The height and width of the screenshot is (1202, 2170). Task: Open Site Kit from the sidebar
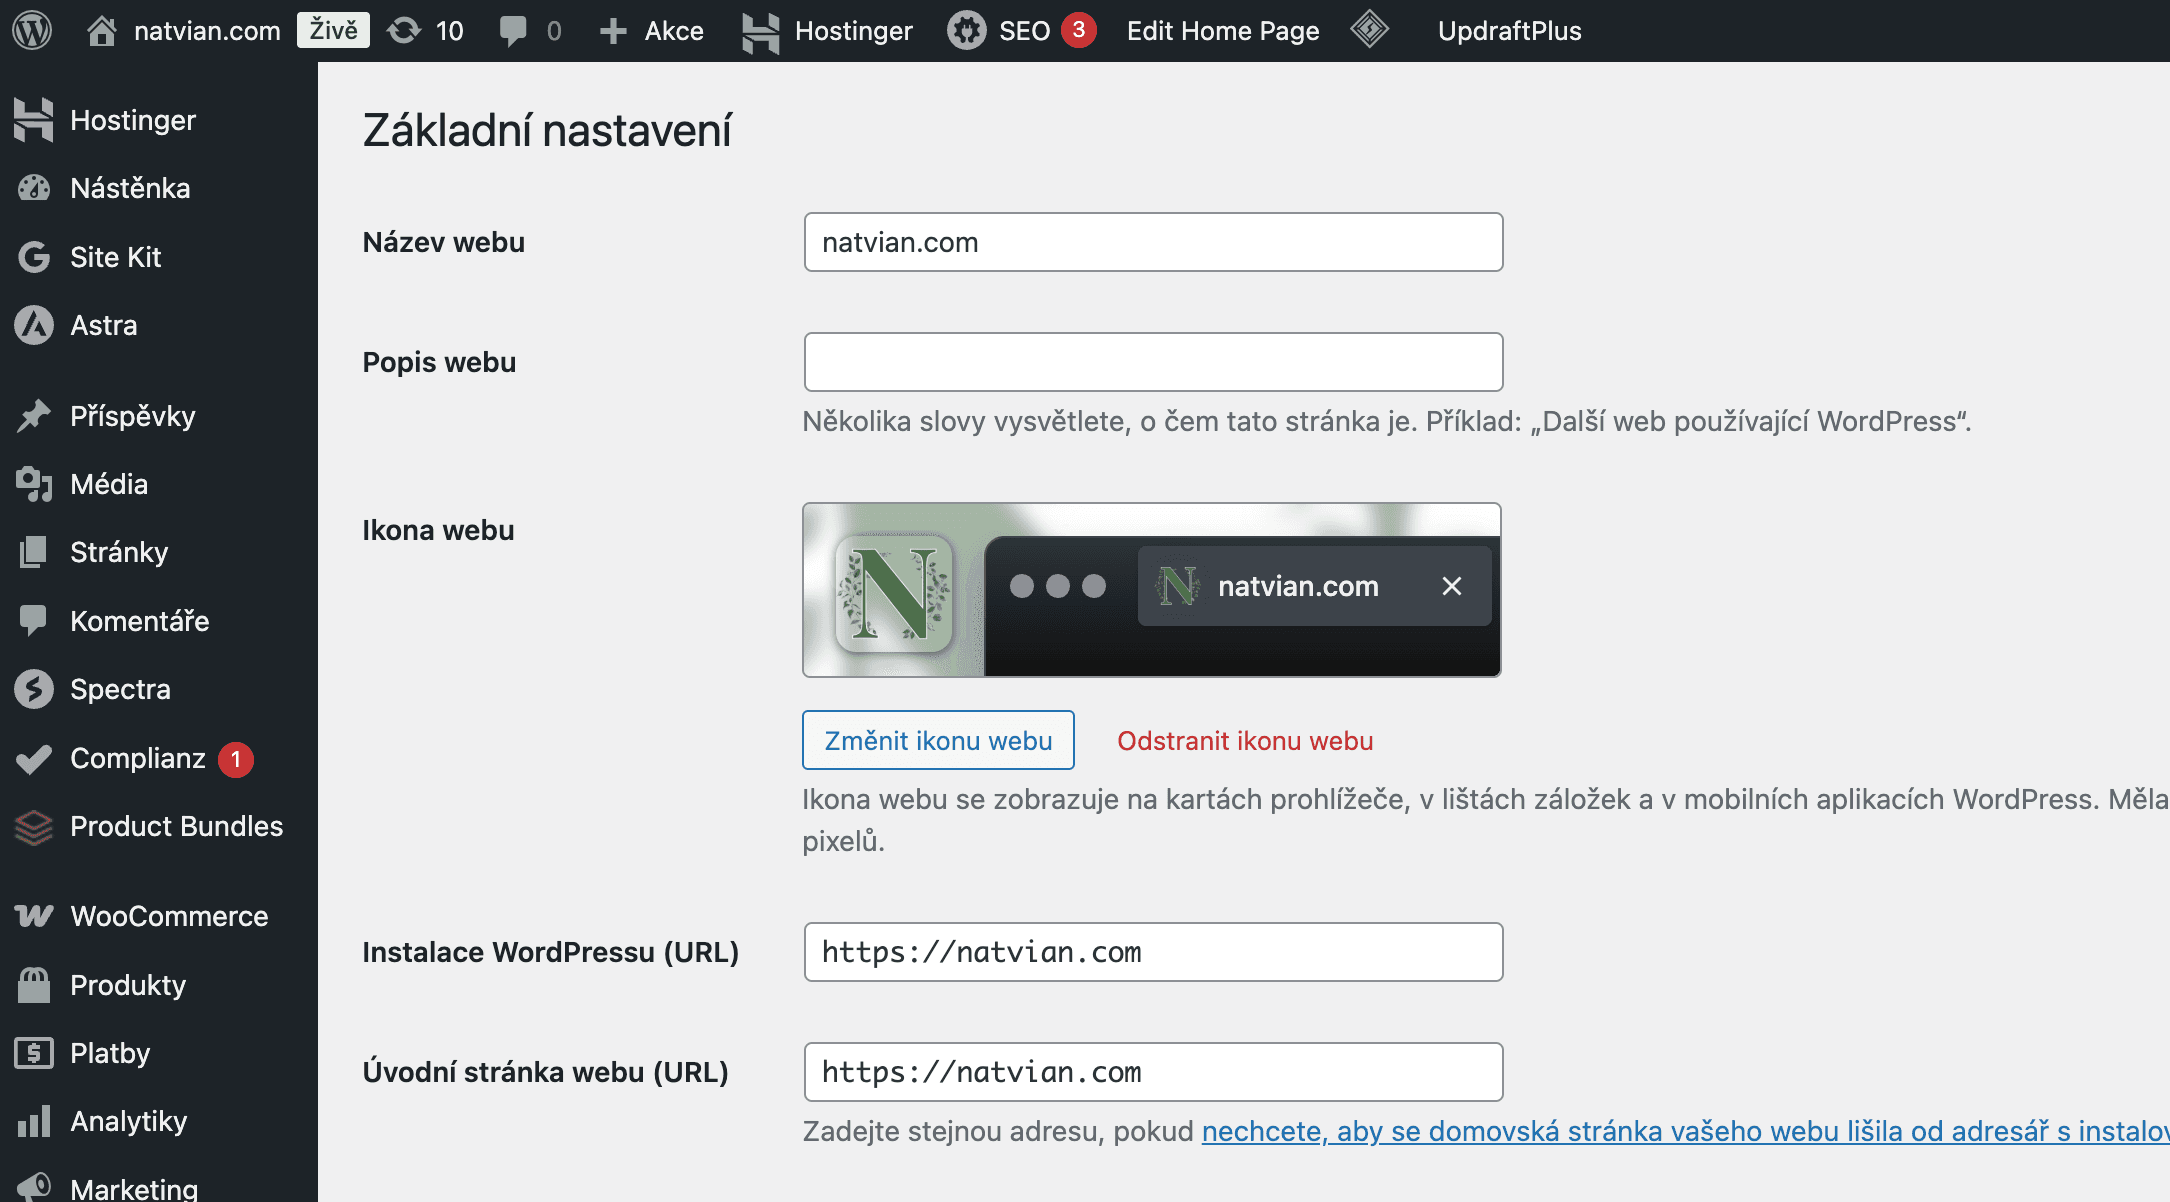point(115,257)
